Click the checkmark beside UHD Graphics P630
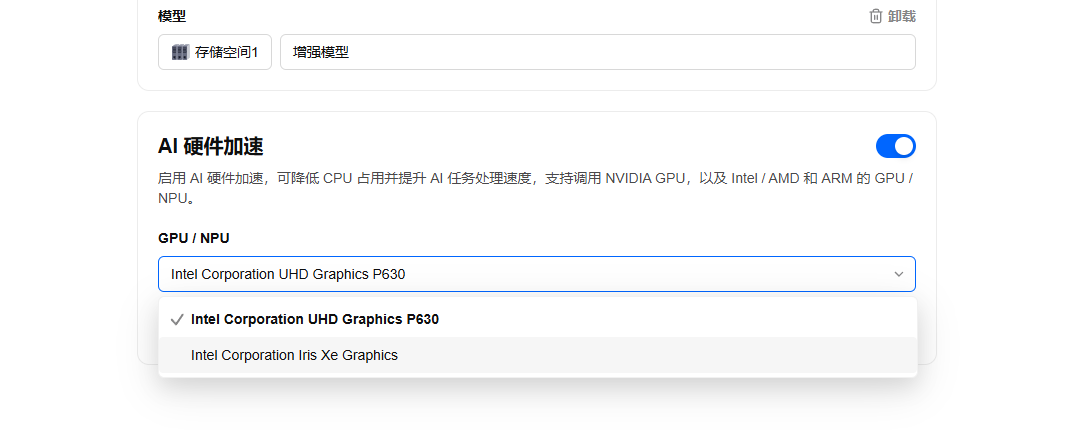 [x=177, y=319]
